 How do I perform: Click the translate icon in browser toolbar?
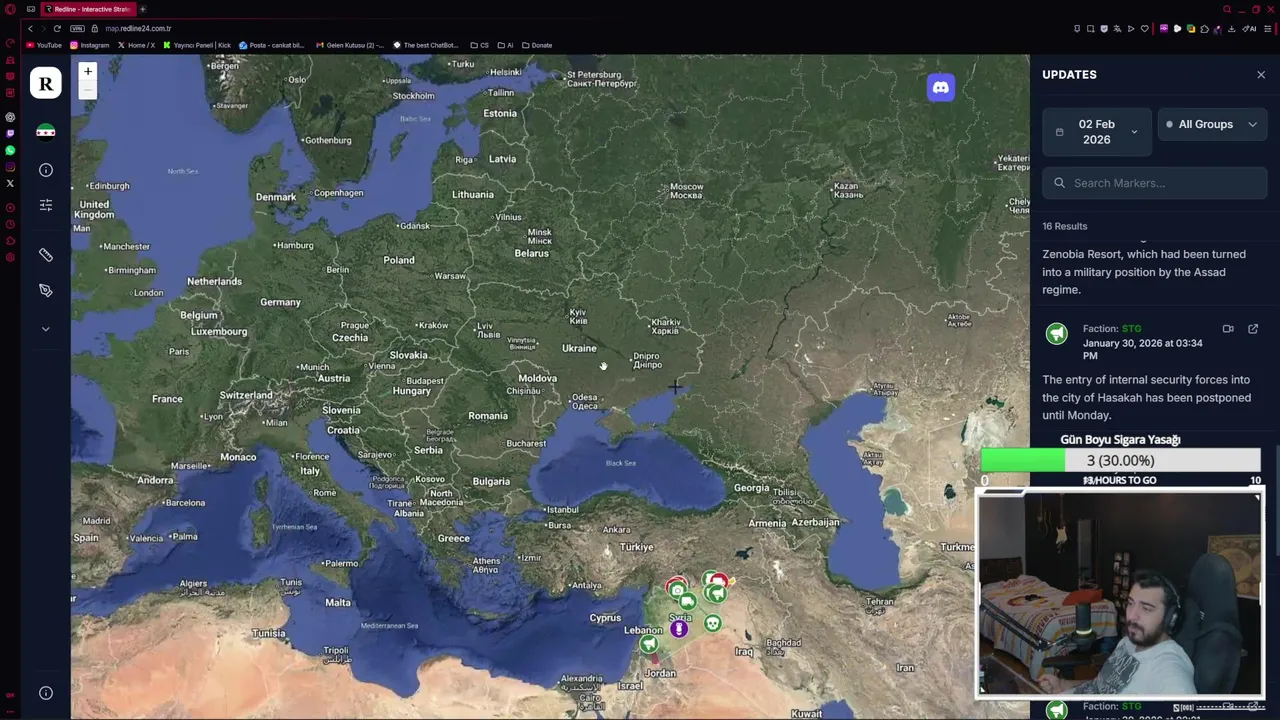(1117, 28)
